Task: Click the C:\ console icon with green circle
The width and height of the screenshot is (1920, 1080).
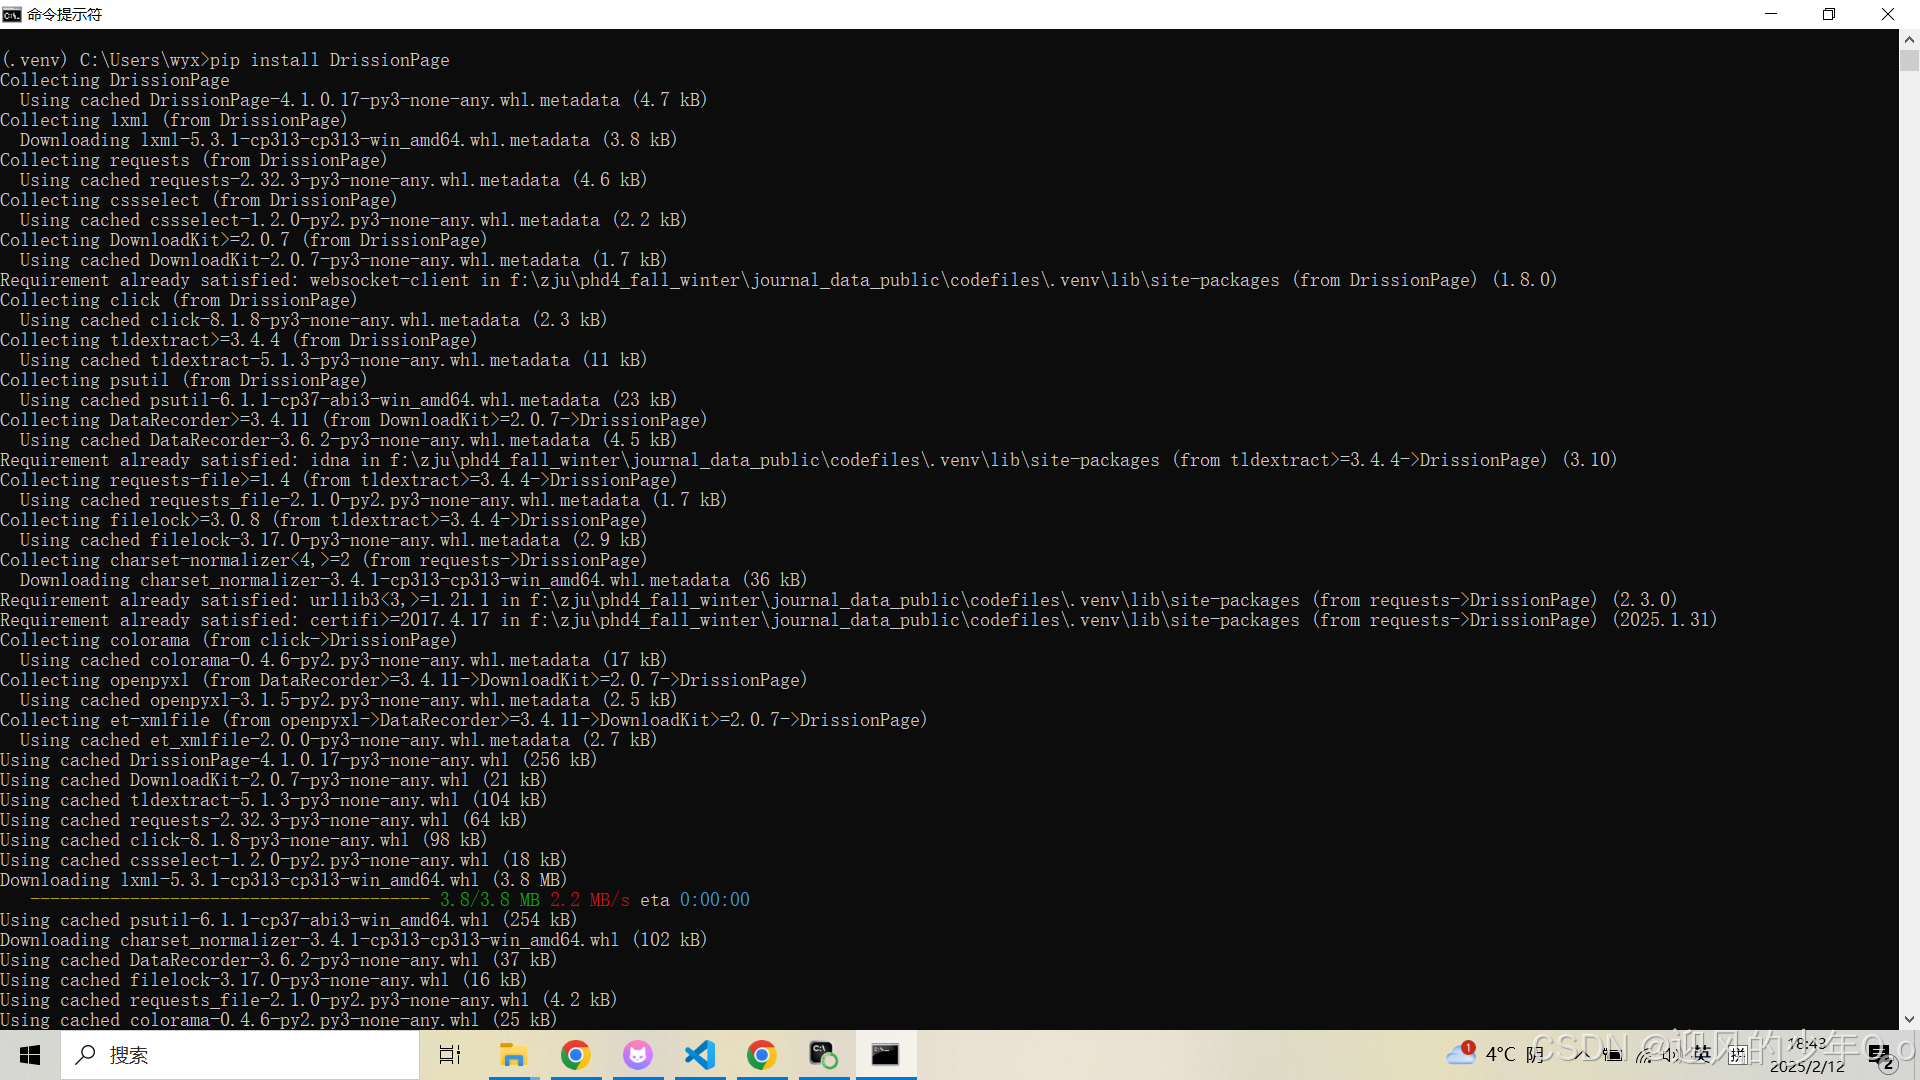Action: pos(824,1055)
